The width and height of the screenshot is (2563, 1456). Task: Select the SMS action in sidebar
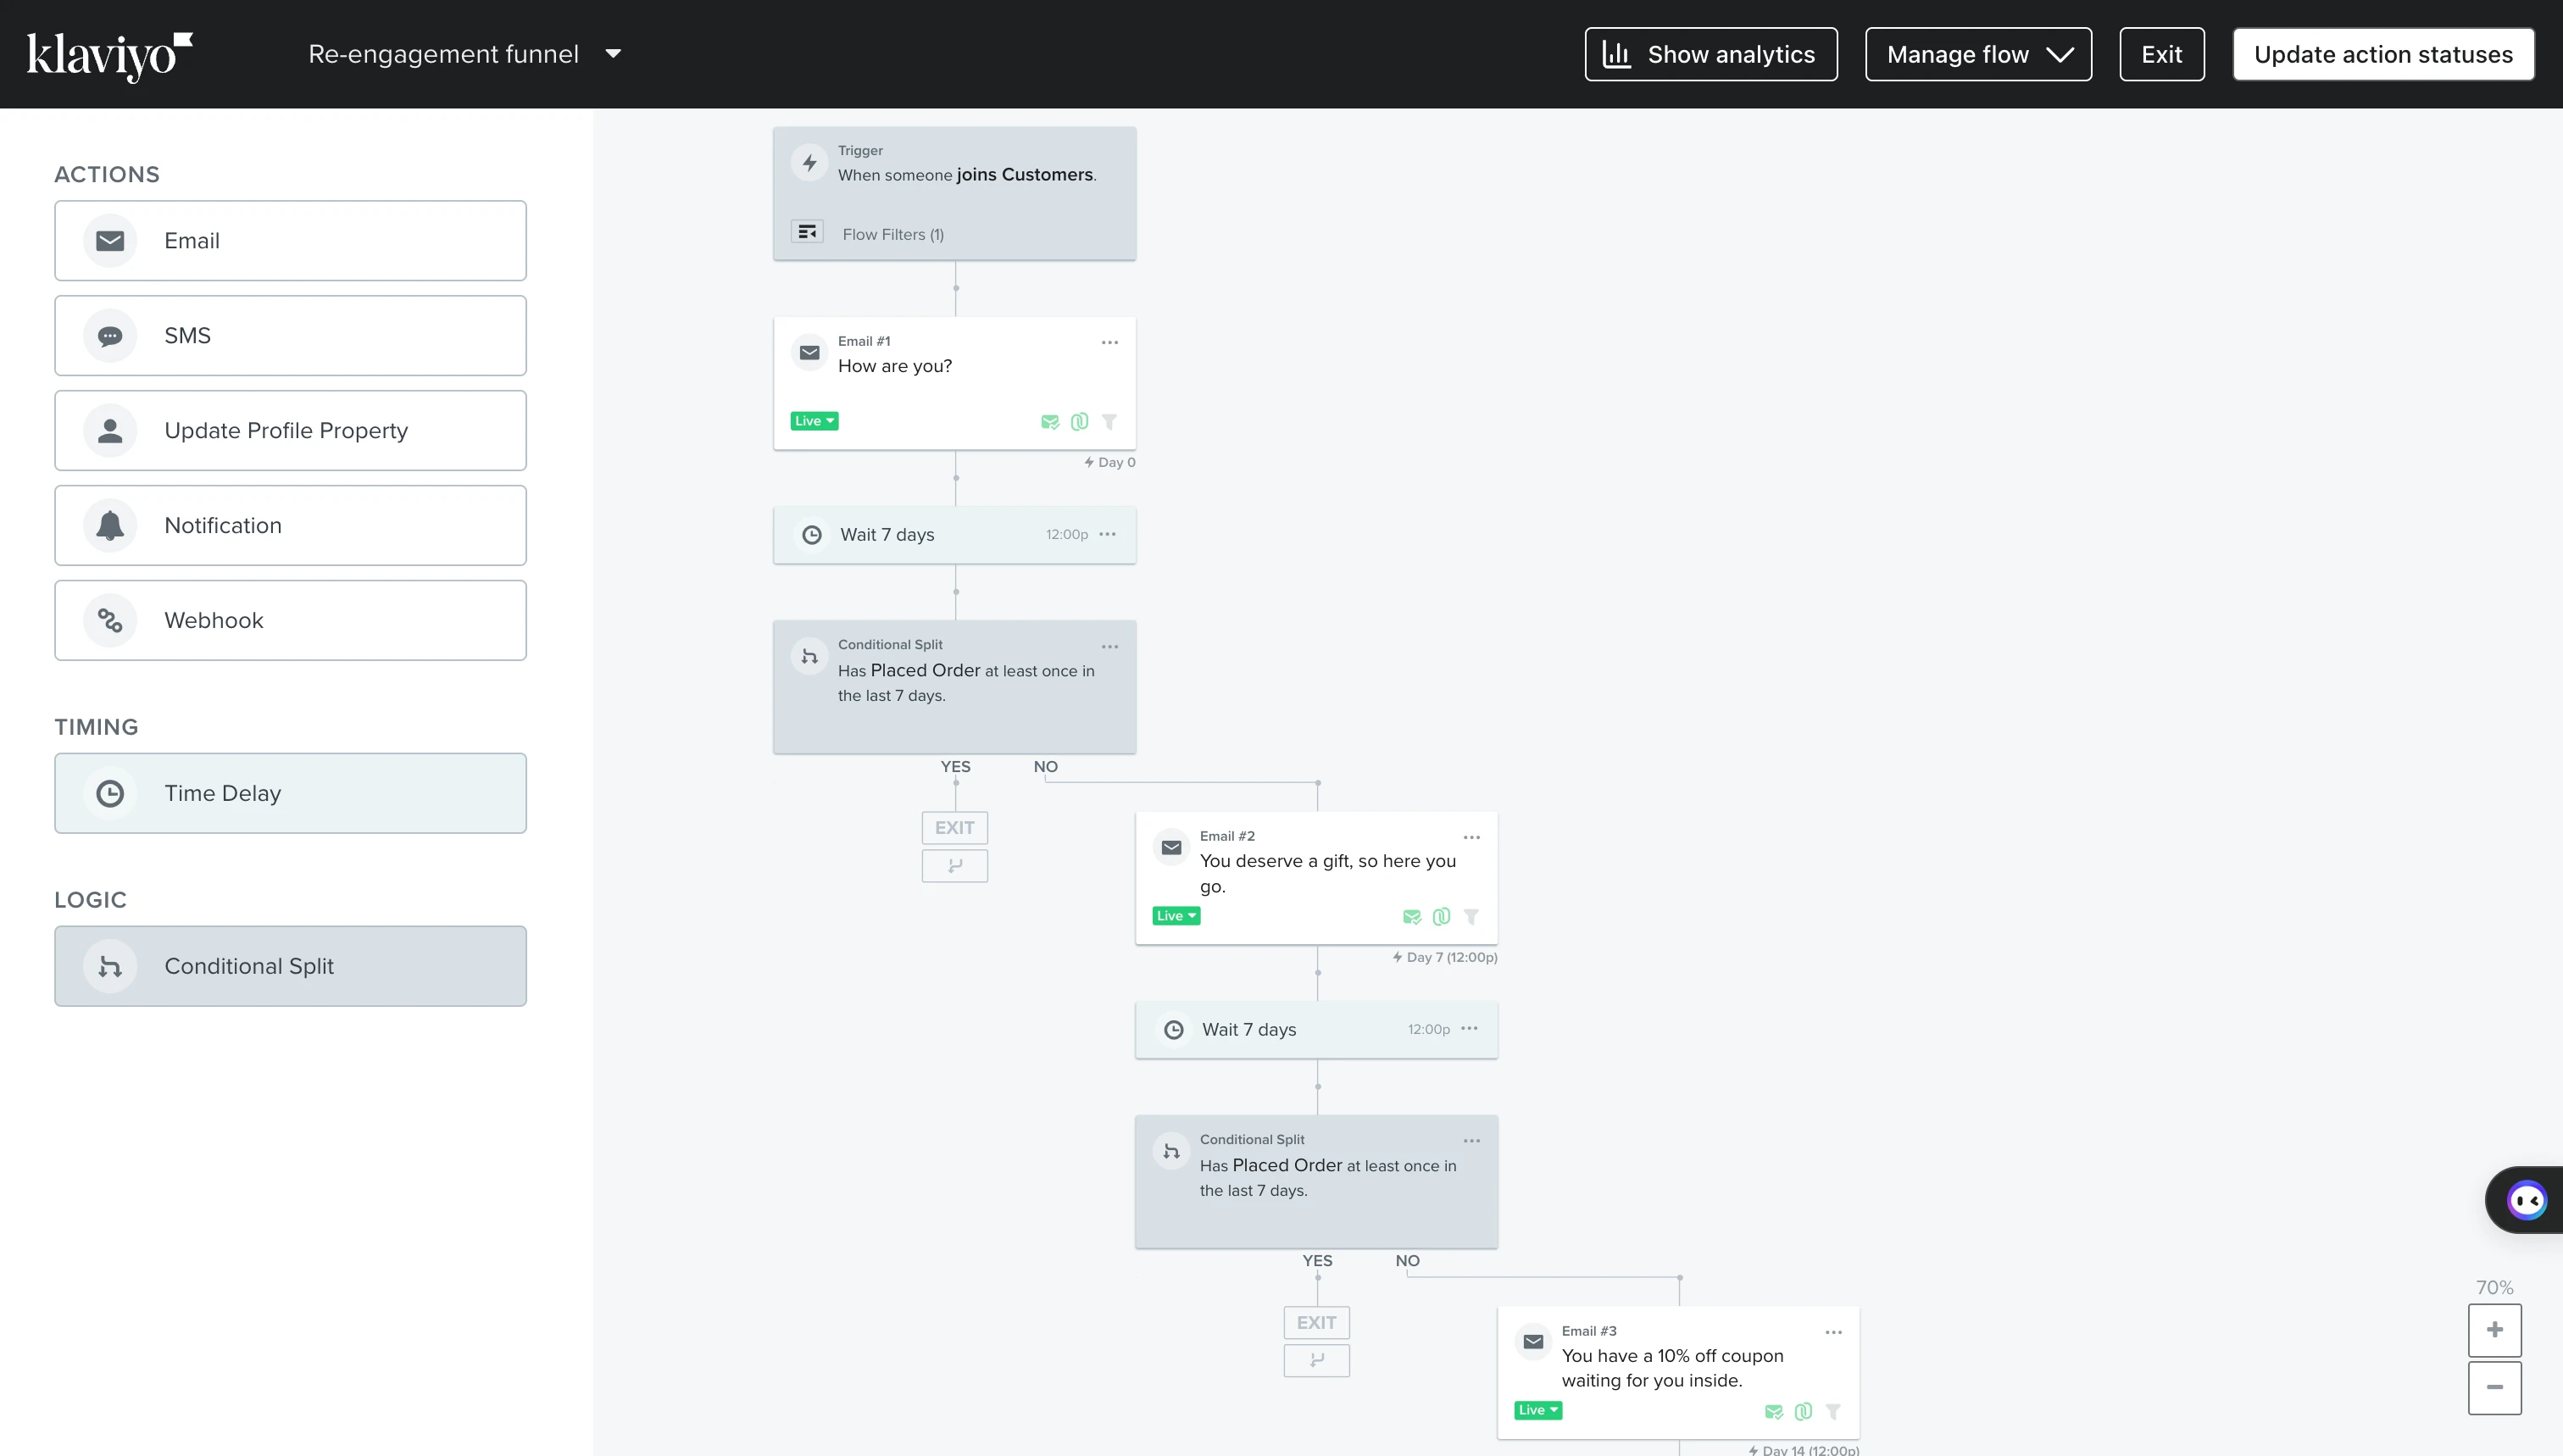coord(290,336)
